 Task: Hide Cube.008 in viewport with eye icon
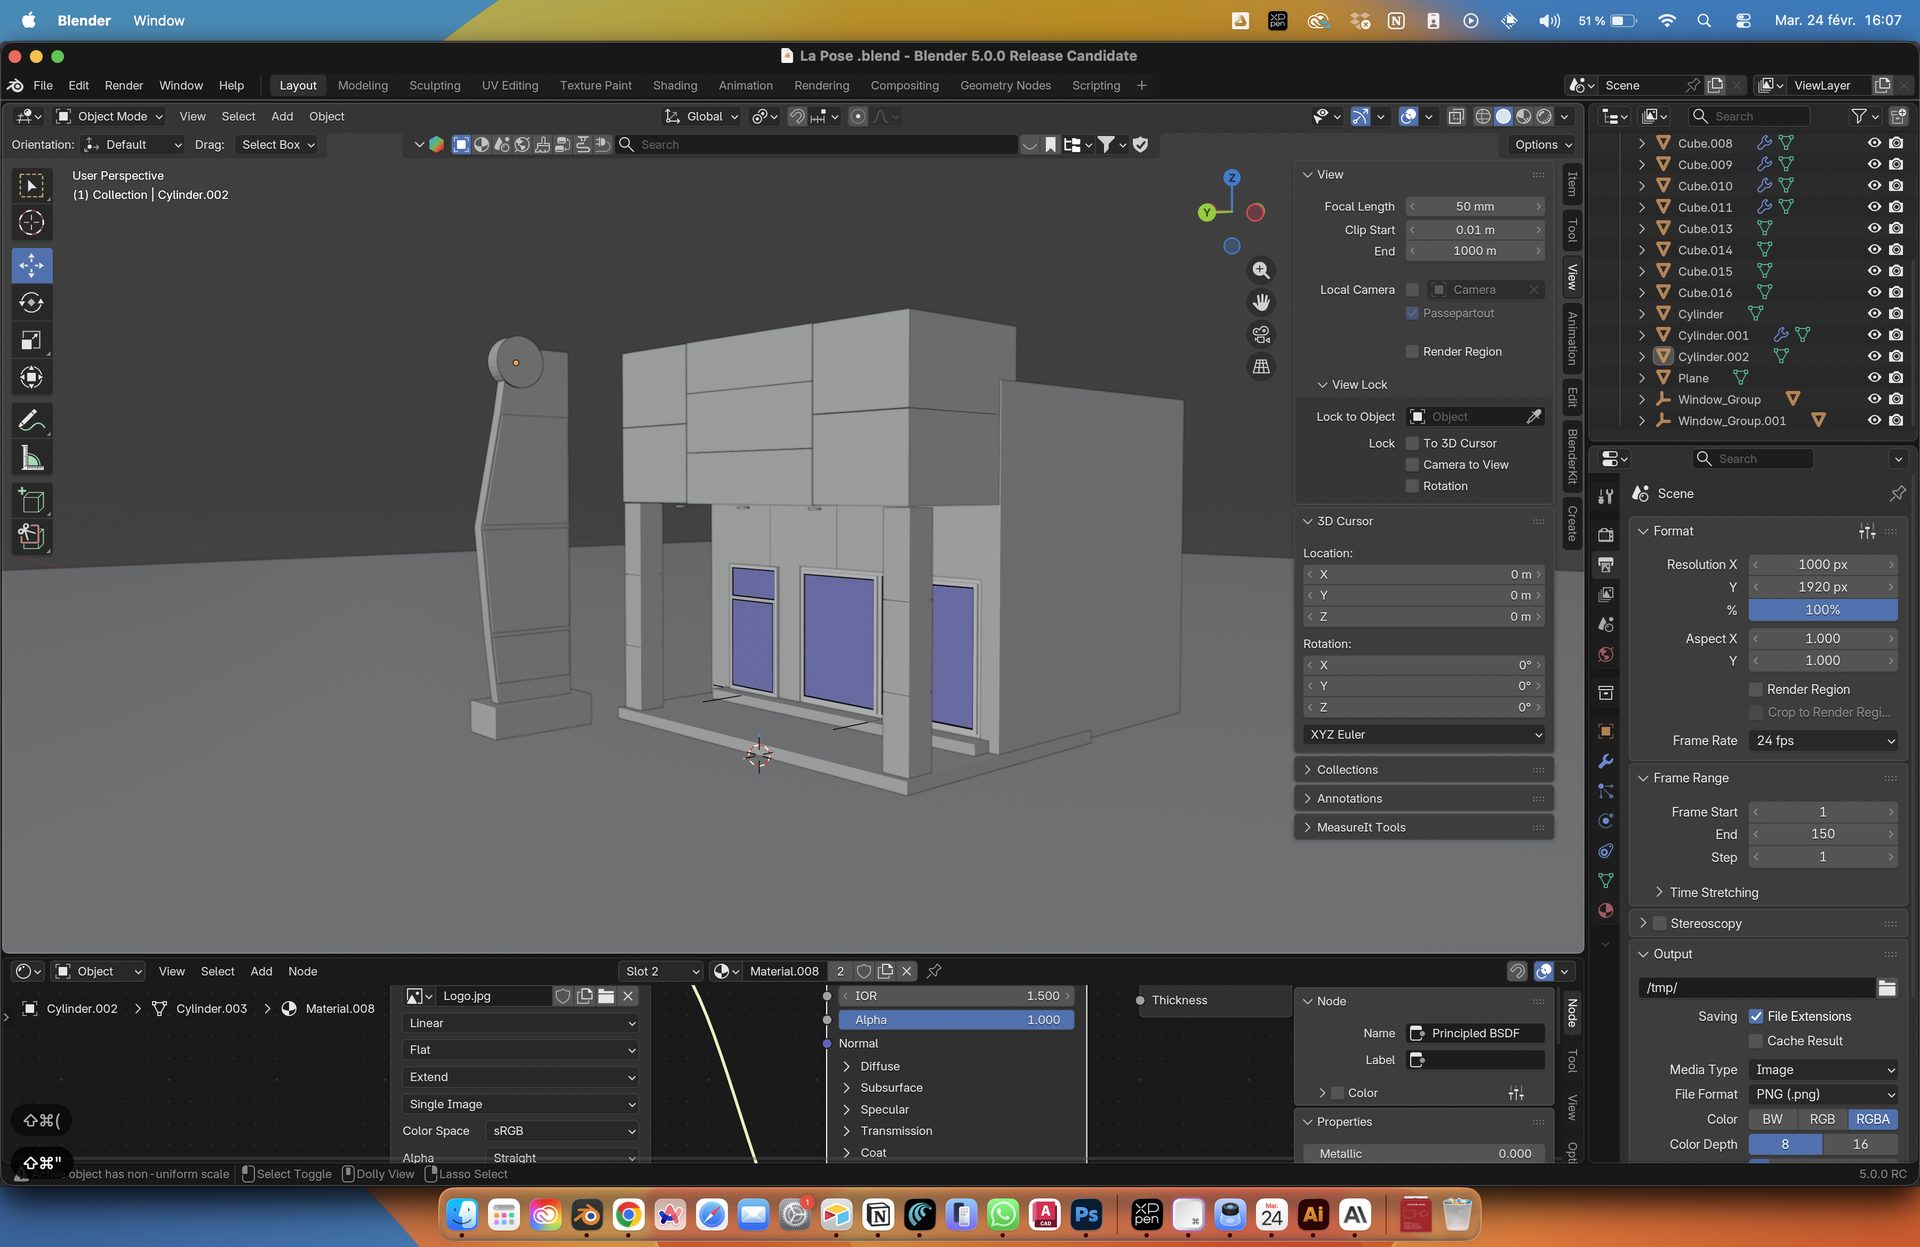coord(1874,143)
